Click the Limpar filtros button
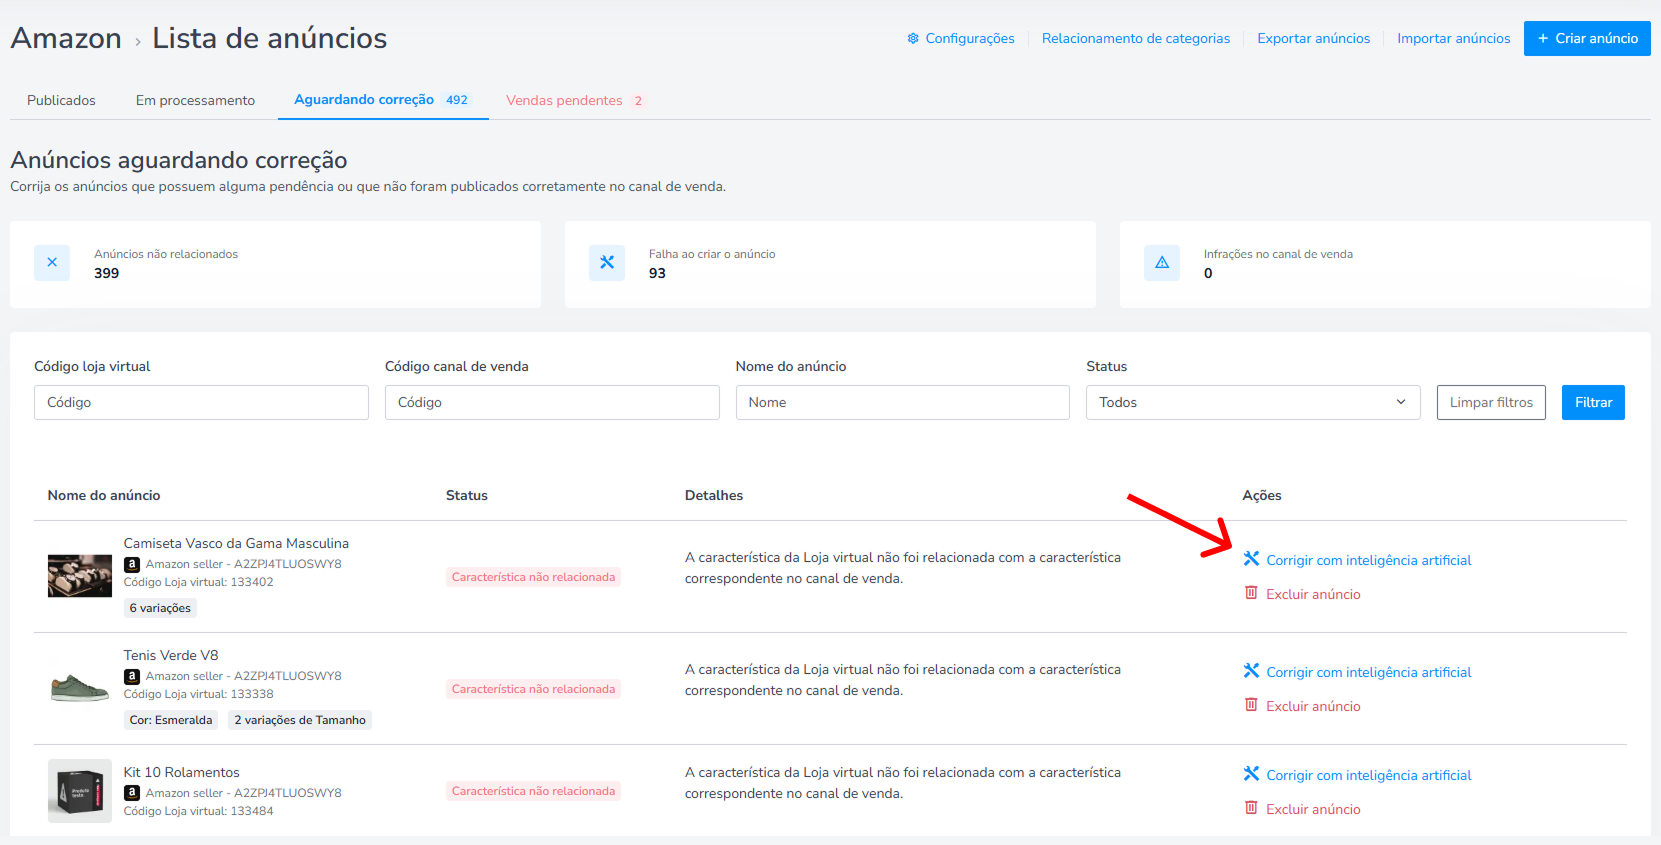Viewport: 1661px width, 845px height. tap(1491, 402)
